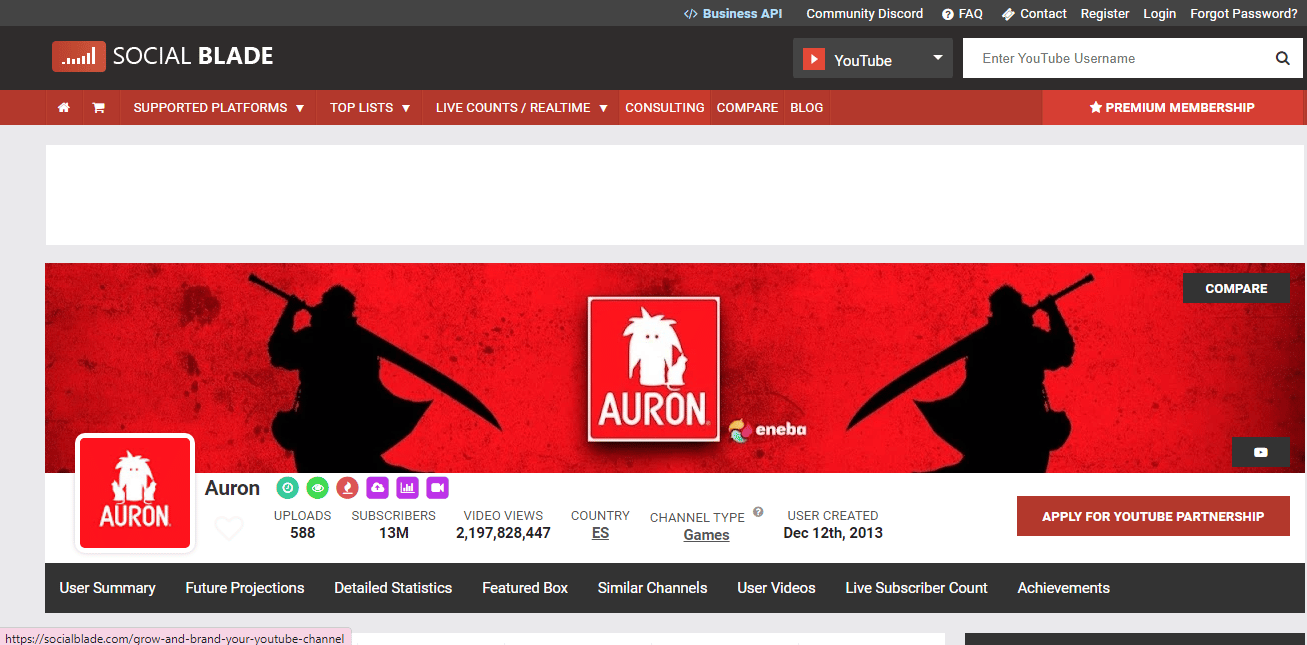Open the YouTube icon button on banner
1307x645 pixels.
(x=1260, y=452)
